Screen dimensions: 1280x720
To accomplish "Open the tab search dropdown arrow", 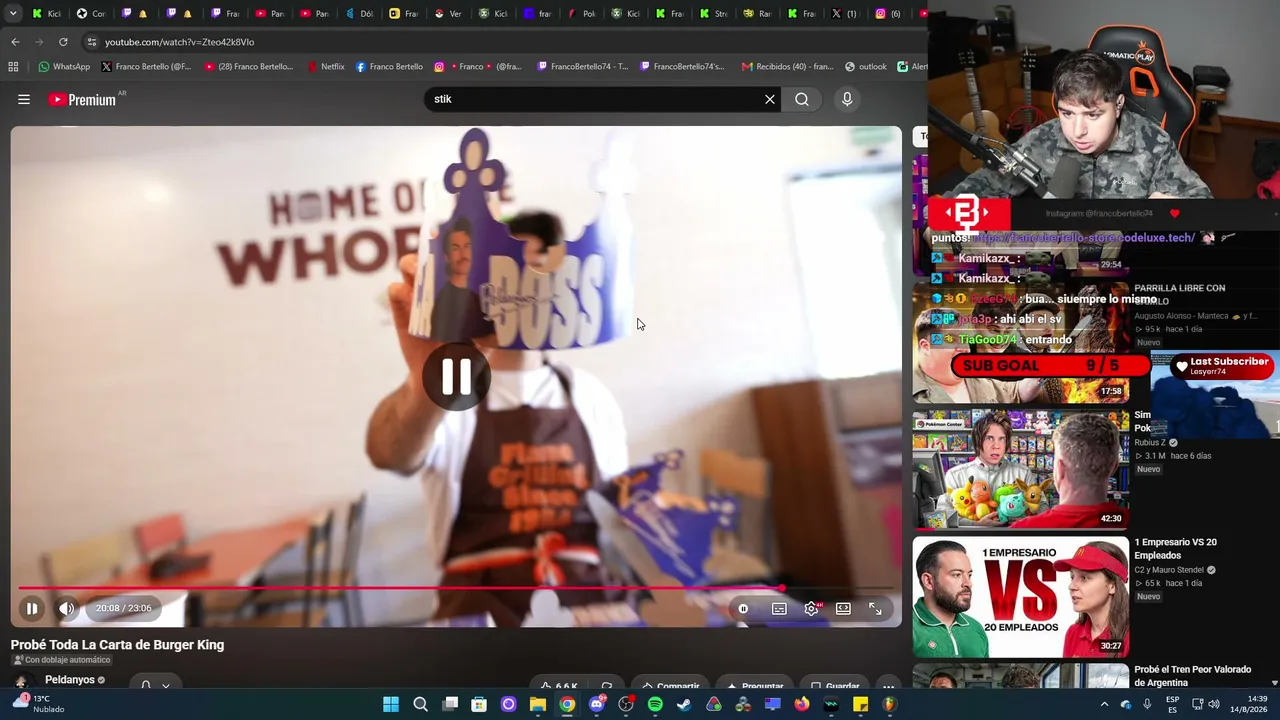I will (x=11, y=14).
